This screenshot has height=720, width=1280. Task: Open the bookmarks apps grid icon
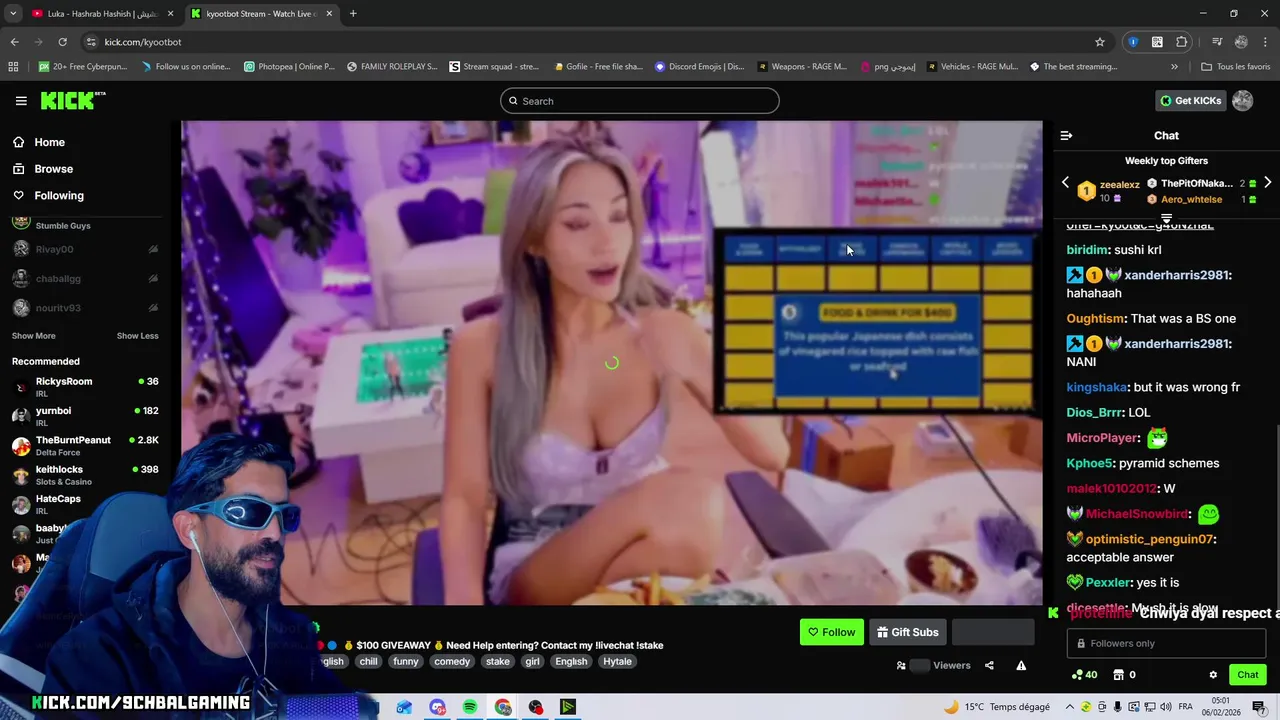coord(13,67)
